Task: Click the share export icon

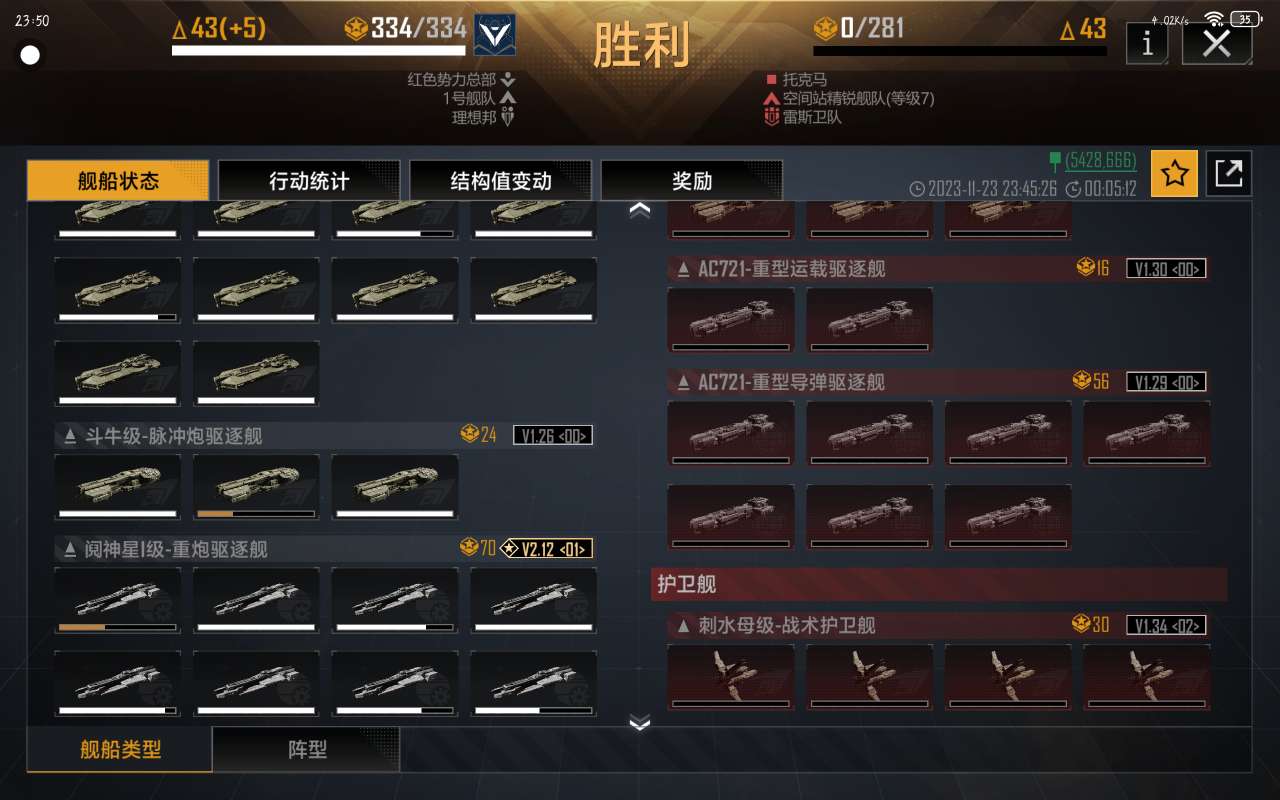Action: (x=1228, y=174)
